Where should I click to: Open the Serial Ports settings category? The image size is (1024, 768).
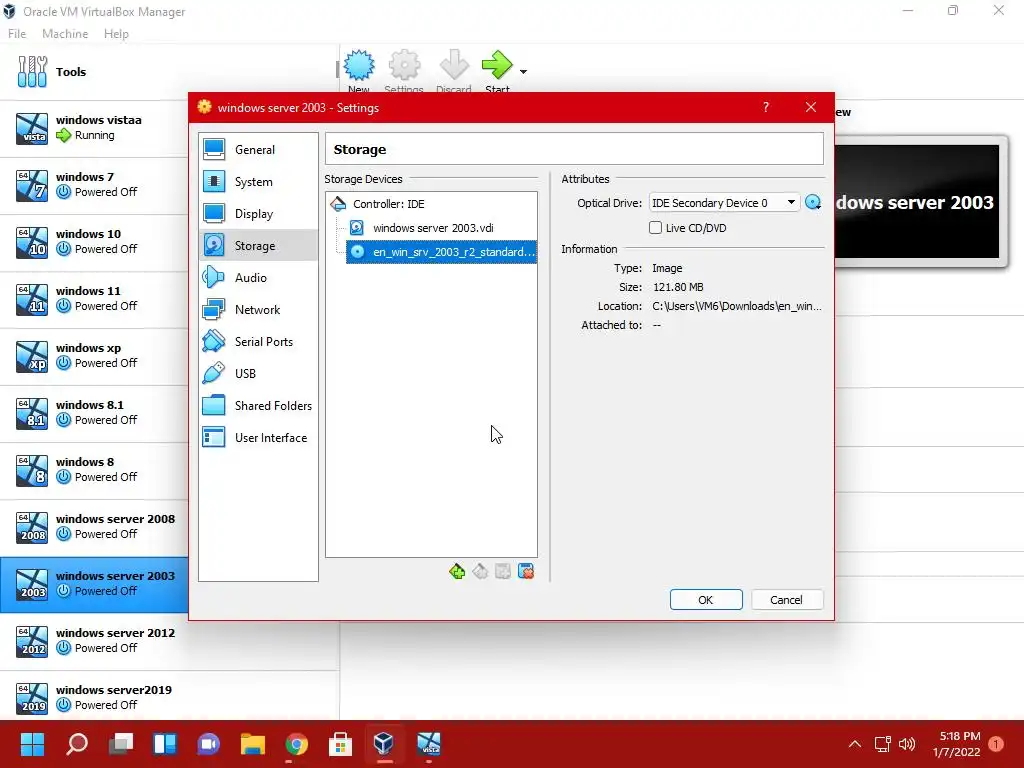coord(258,342)
